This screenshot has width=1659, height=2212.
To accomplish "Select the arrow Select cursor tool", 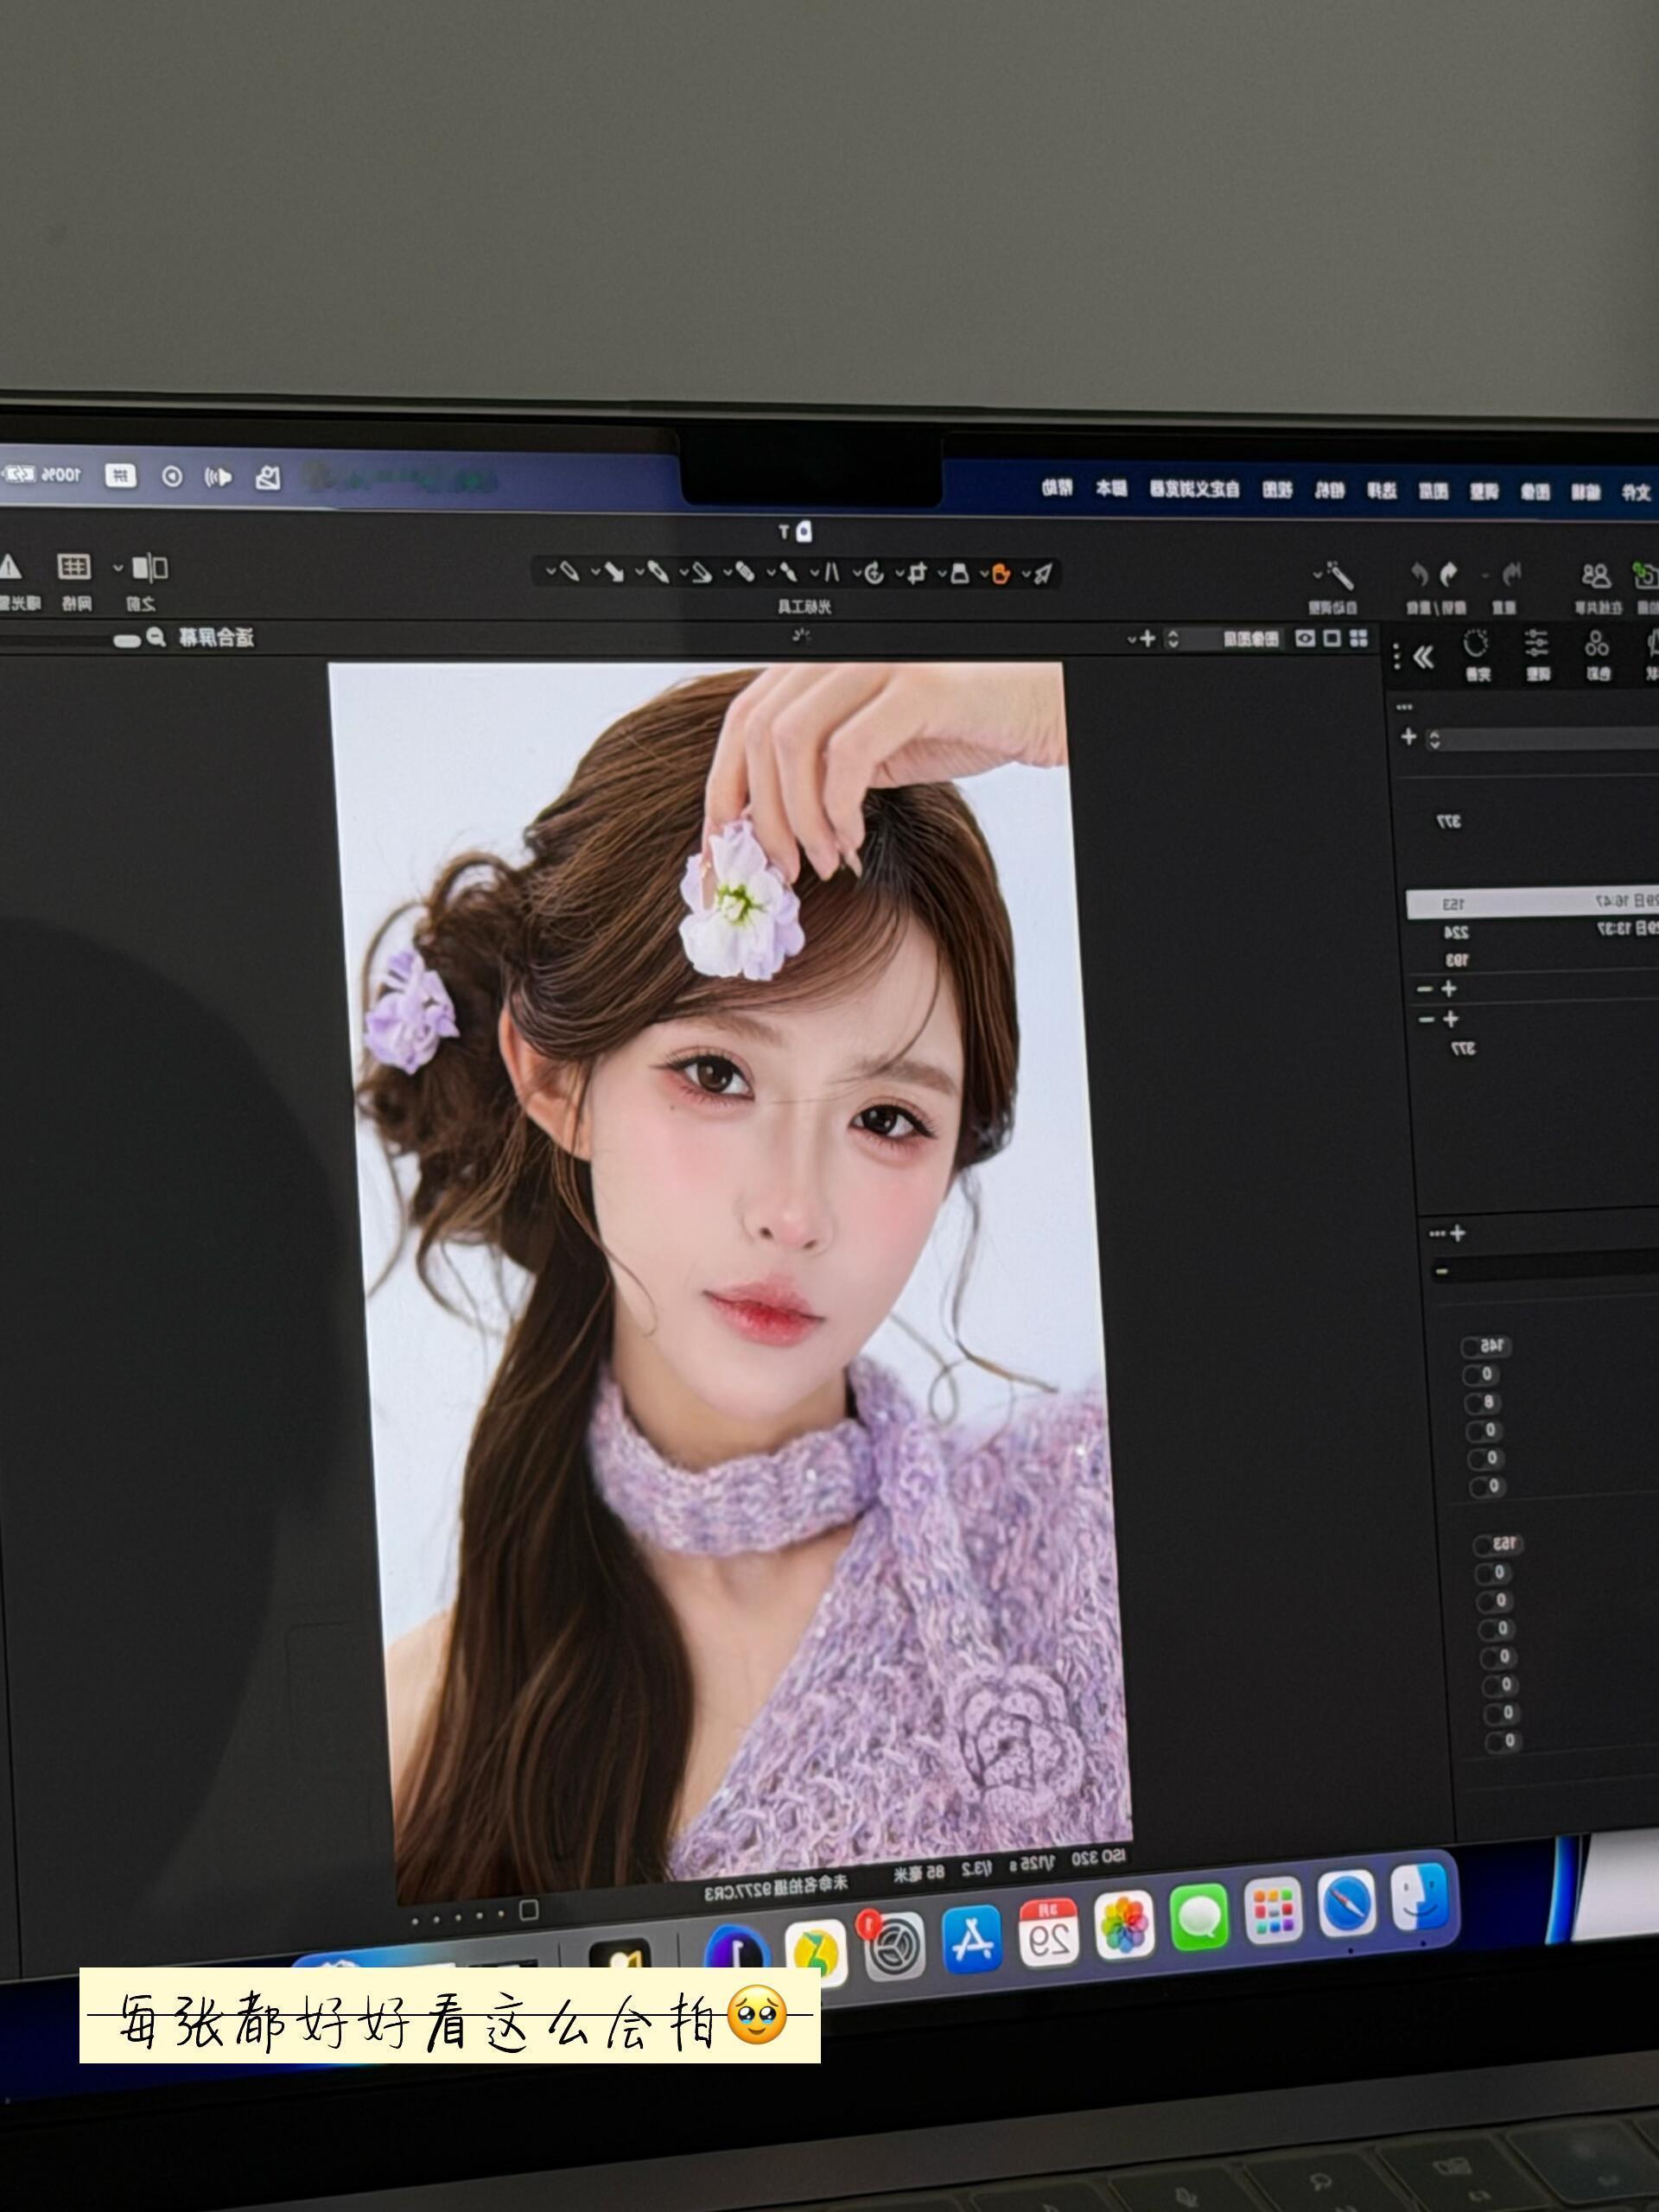I will 1043,573.
